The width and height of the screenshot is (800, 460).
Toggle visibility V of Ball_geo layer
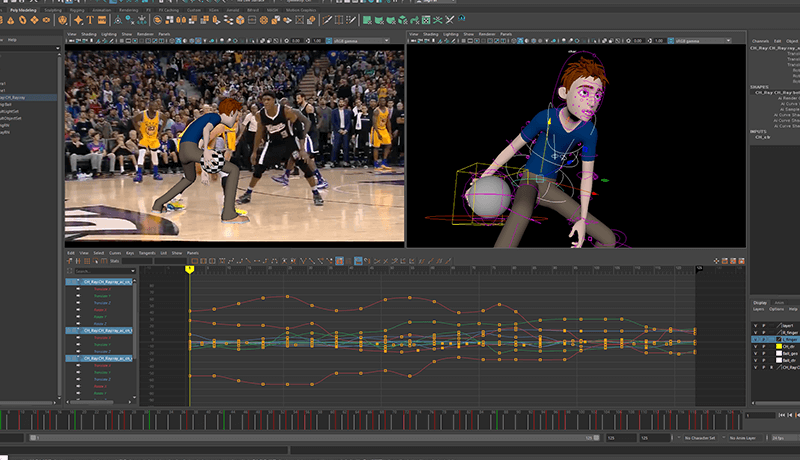(756, 353)
